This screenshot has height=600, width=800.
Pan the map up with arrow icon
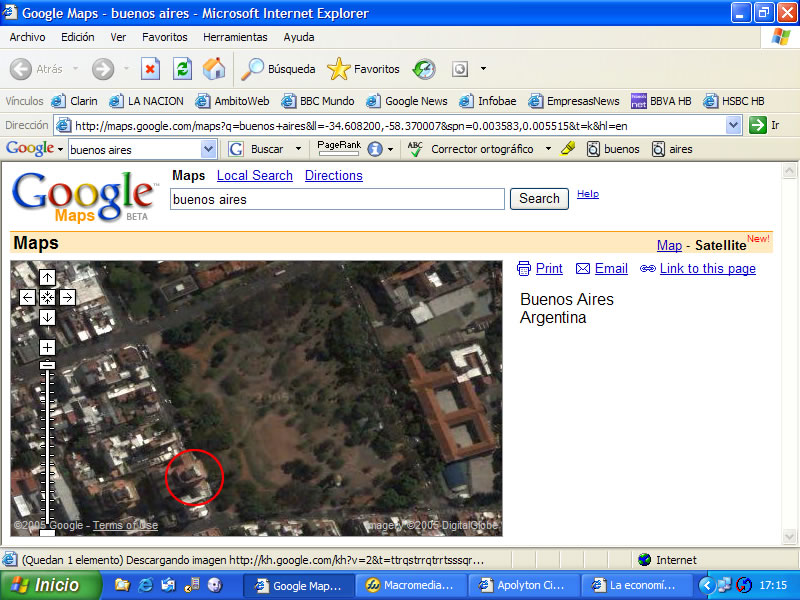pyautogui.click(x=47, y=278)
